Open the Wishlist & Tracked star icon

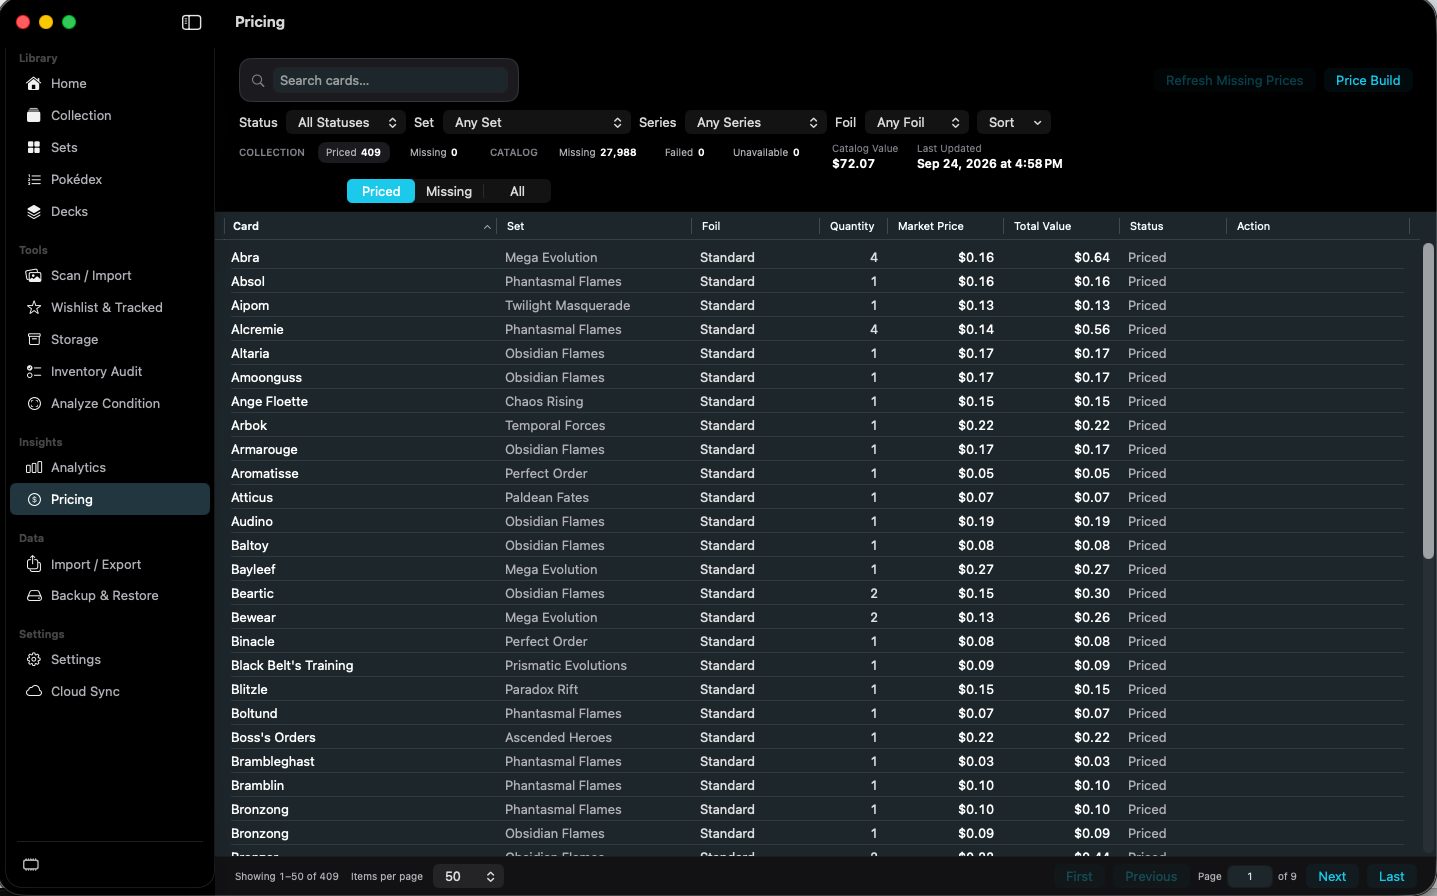pyautogui.click(x=34, y=307)
